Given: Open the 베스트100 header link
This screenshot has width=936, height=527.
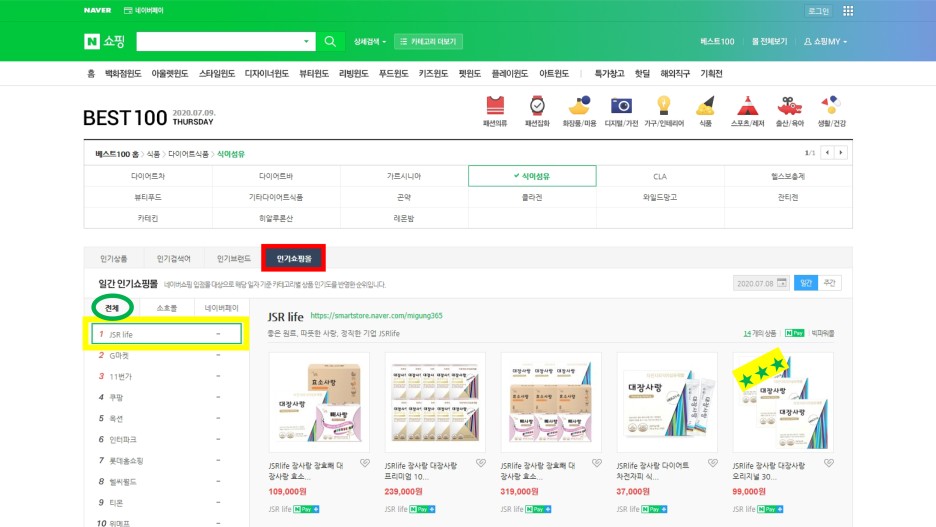Looking at the screenshot, I should 717,41.
